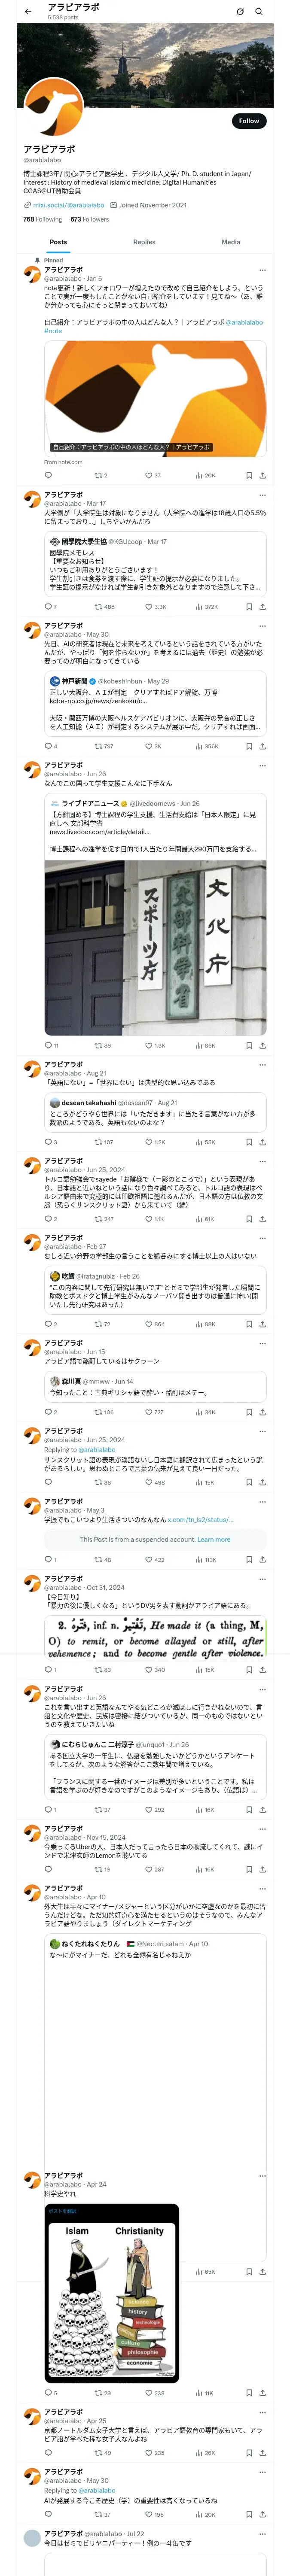Share the Jun 26 Ministry building photo post
The height and width of the screenshot is (2576, 290).
(262, 1046)
